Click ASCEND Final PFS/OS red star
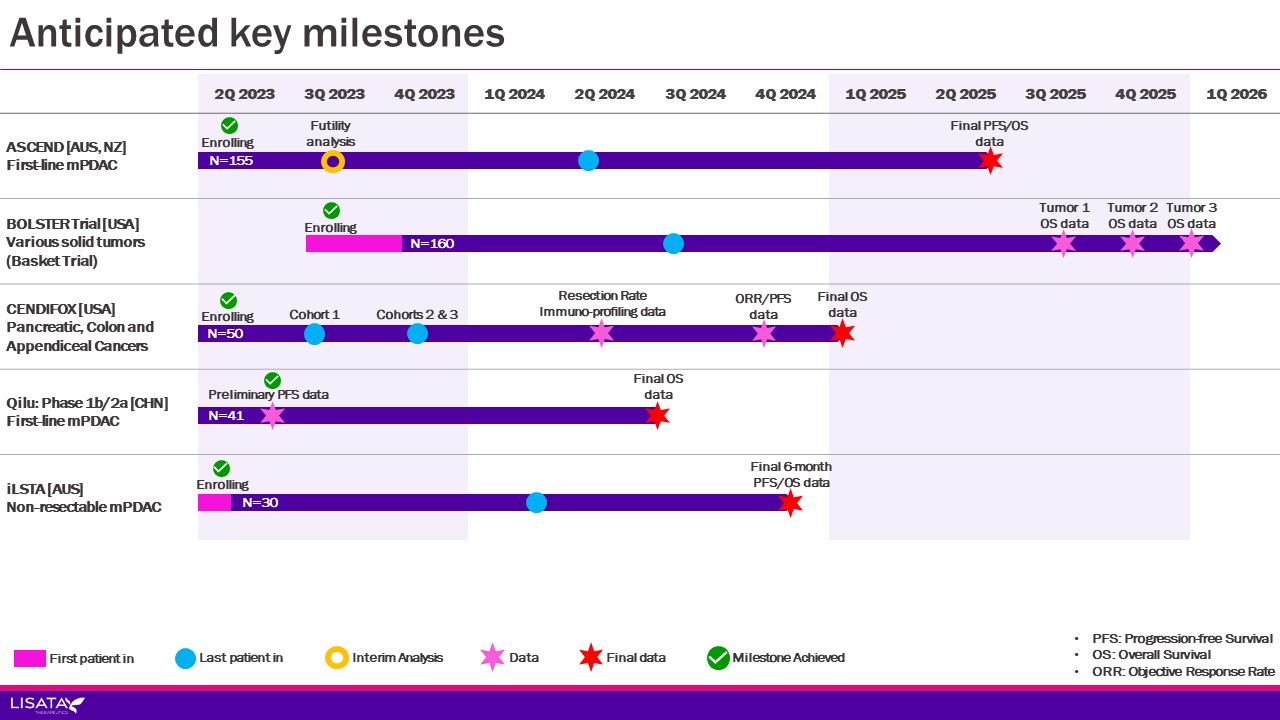 pos(990,161)
